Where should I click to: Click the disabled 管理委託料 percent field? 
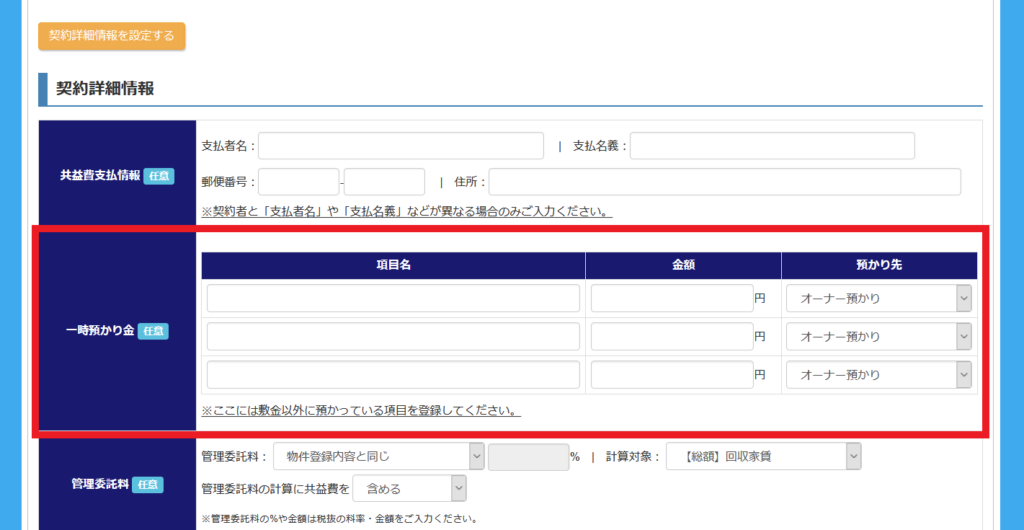528,457
